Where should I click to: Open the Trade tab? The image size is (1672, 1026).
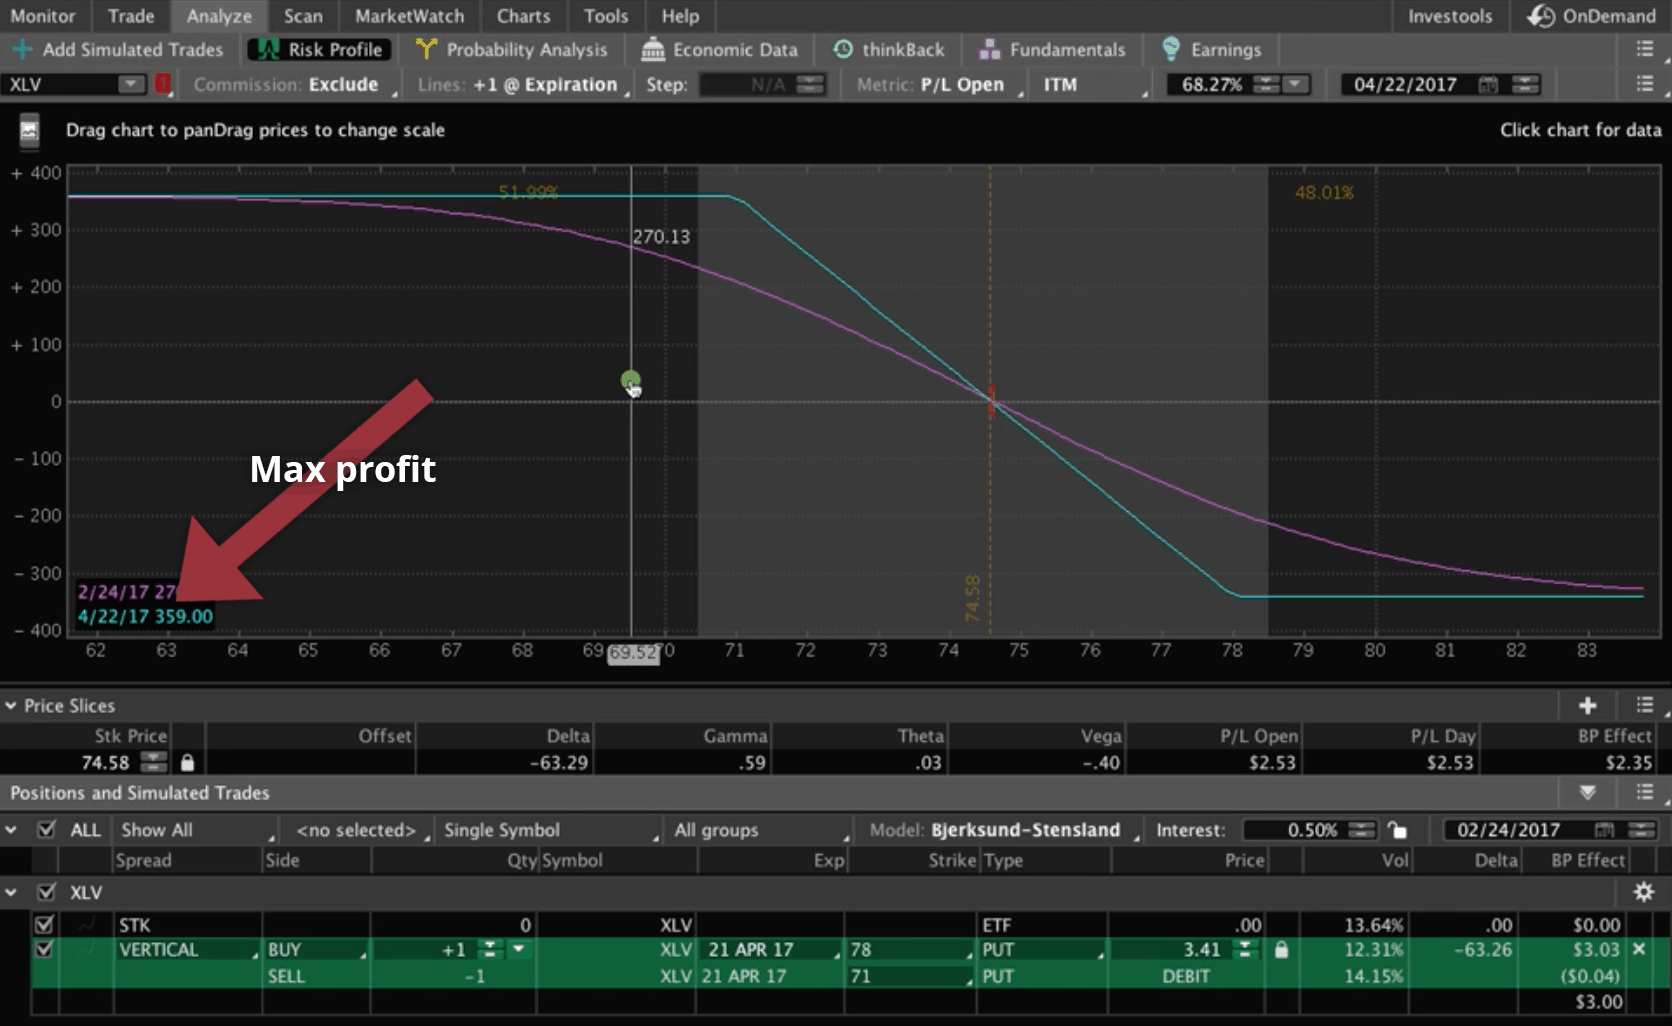point(131,16)
